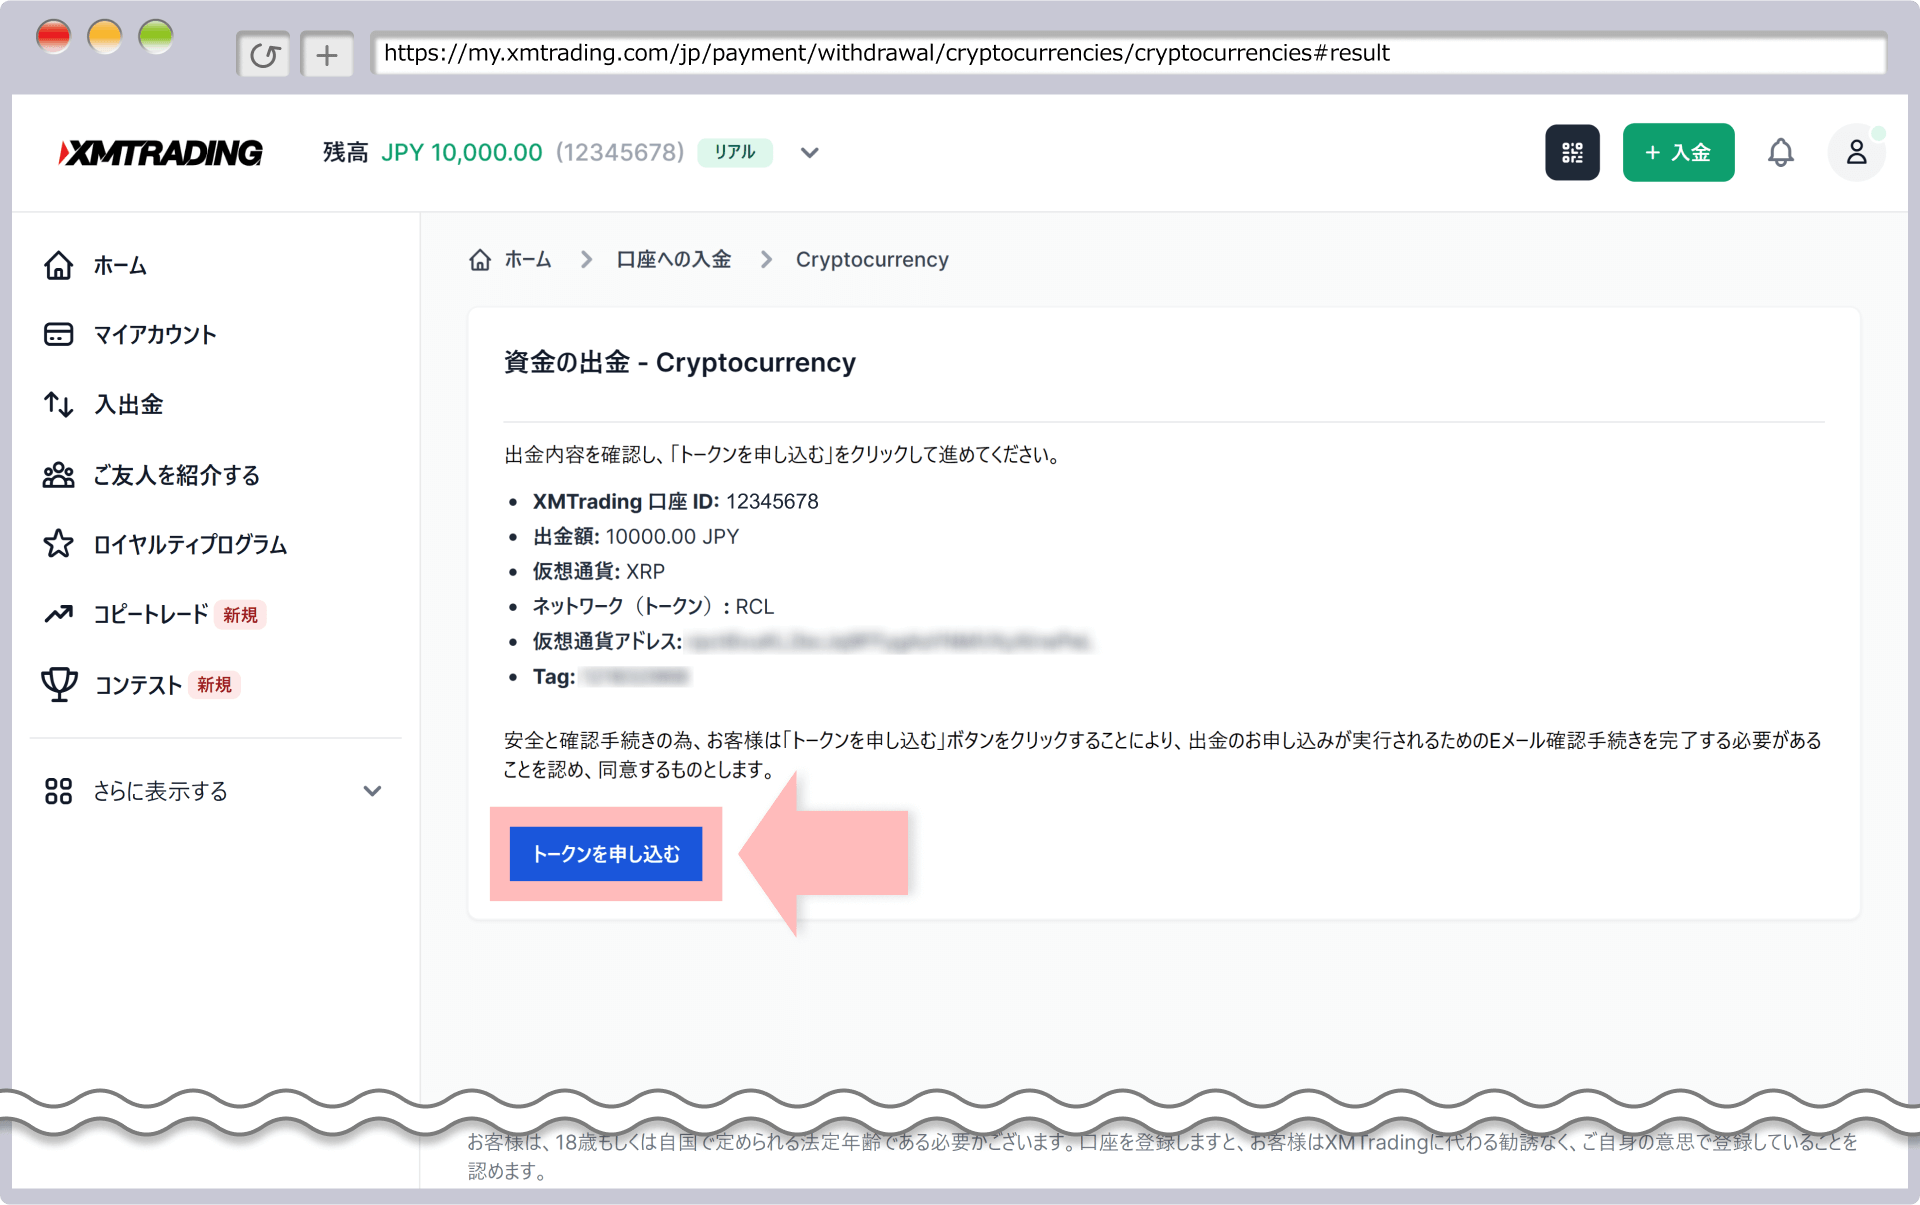Go to 口座への入金 breadcrumb link
Viewport: 1920px width, 1205px height.
[673, 260]
